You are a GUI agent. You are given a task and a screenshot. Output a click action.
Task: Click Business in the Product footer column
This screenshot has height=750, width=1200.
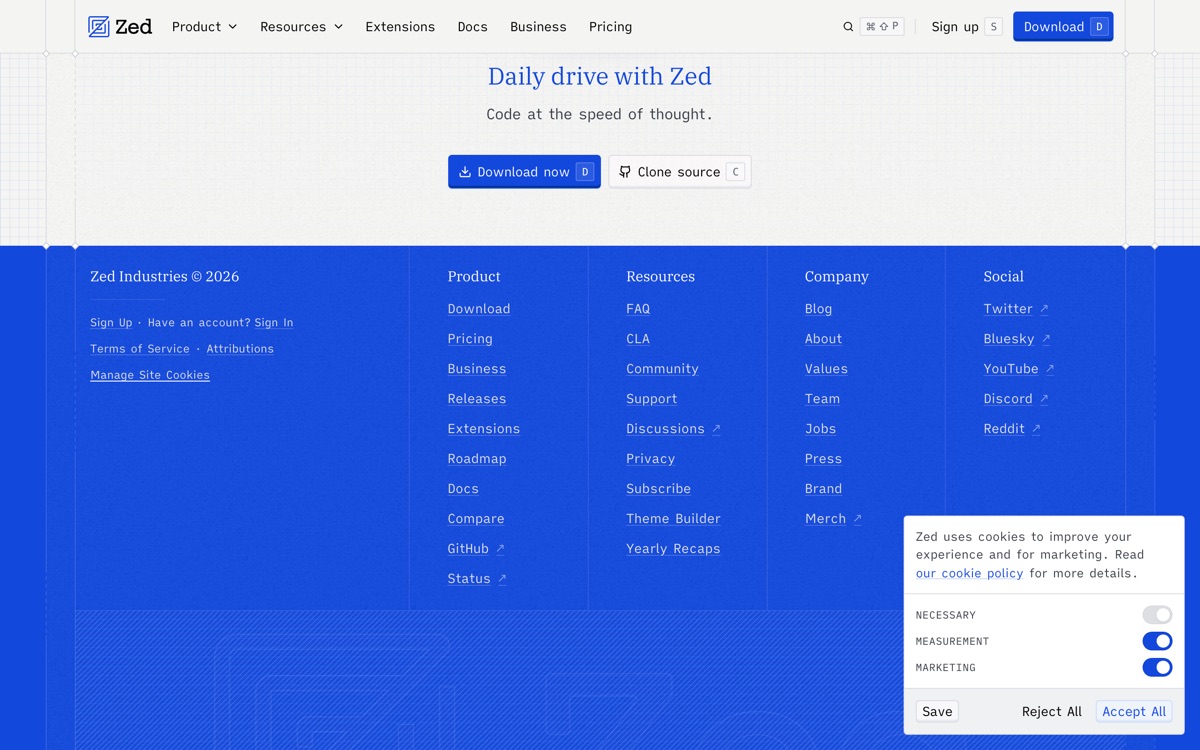(477, 369)
